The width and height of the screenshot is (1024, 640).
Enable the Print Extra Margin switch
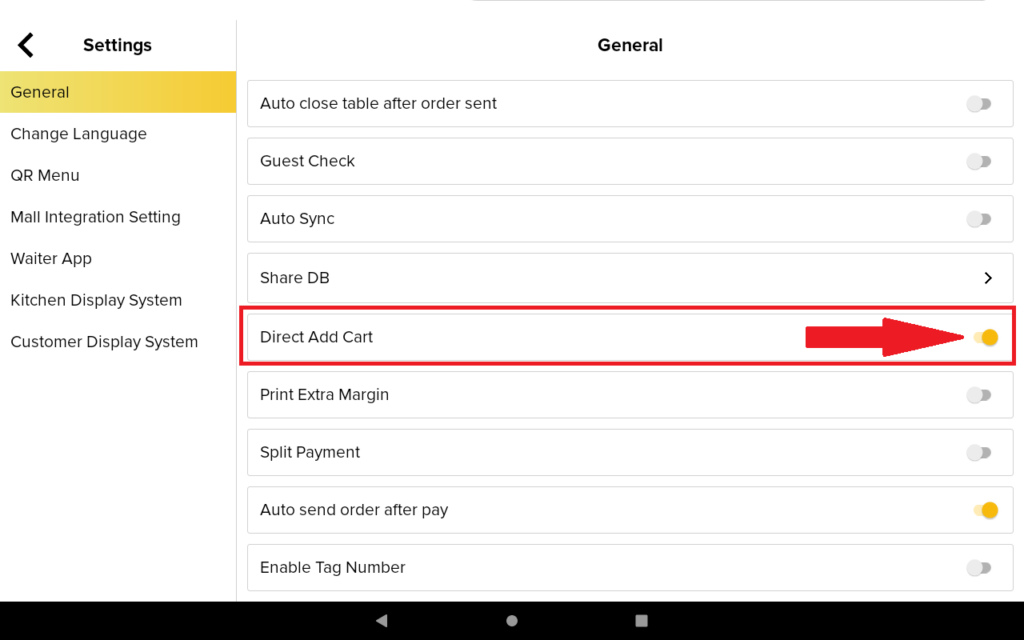point(979,395)
